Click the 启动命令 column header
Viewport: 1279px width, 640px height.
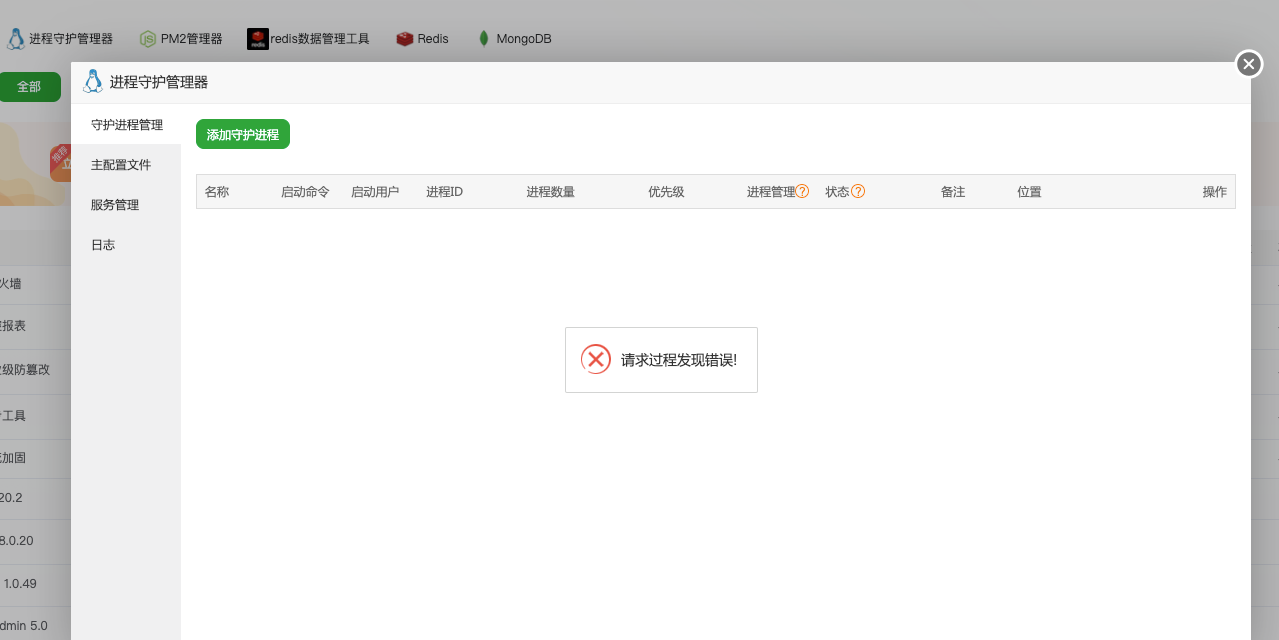(x=305, y=191)
